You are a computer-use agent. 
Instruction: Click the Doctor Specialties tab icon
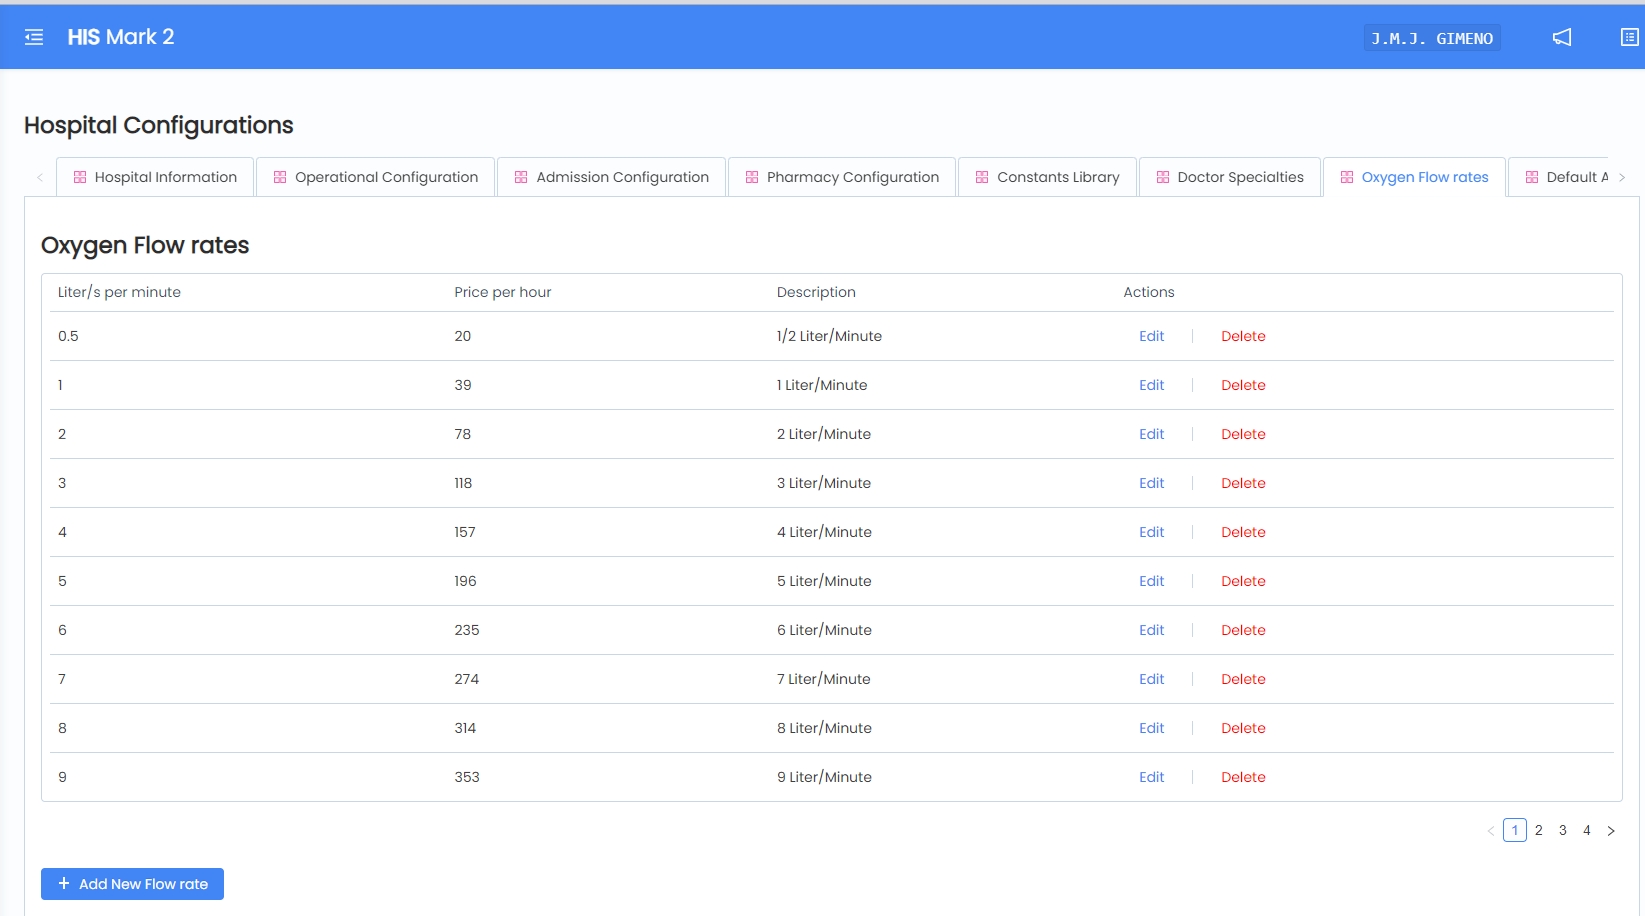click(1163, 177)
